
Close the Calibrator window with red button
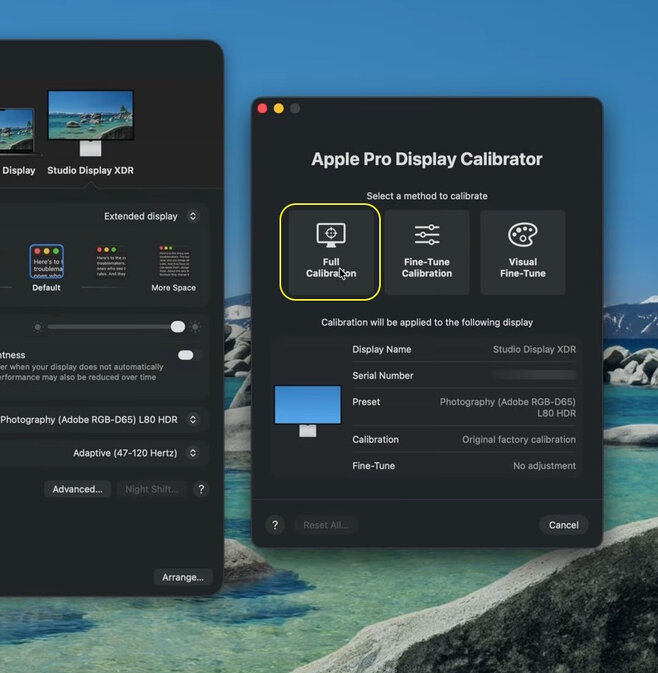tap(262, 109)
